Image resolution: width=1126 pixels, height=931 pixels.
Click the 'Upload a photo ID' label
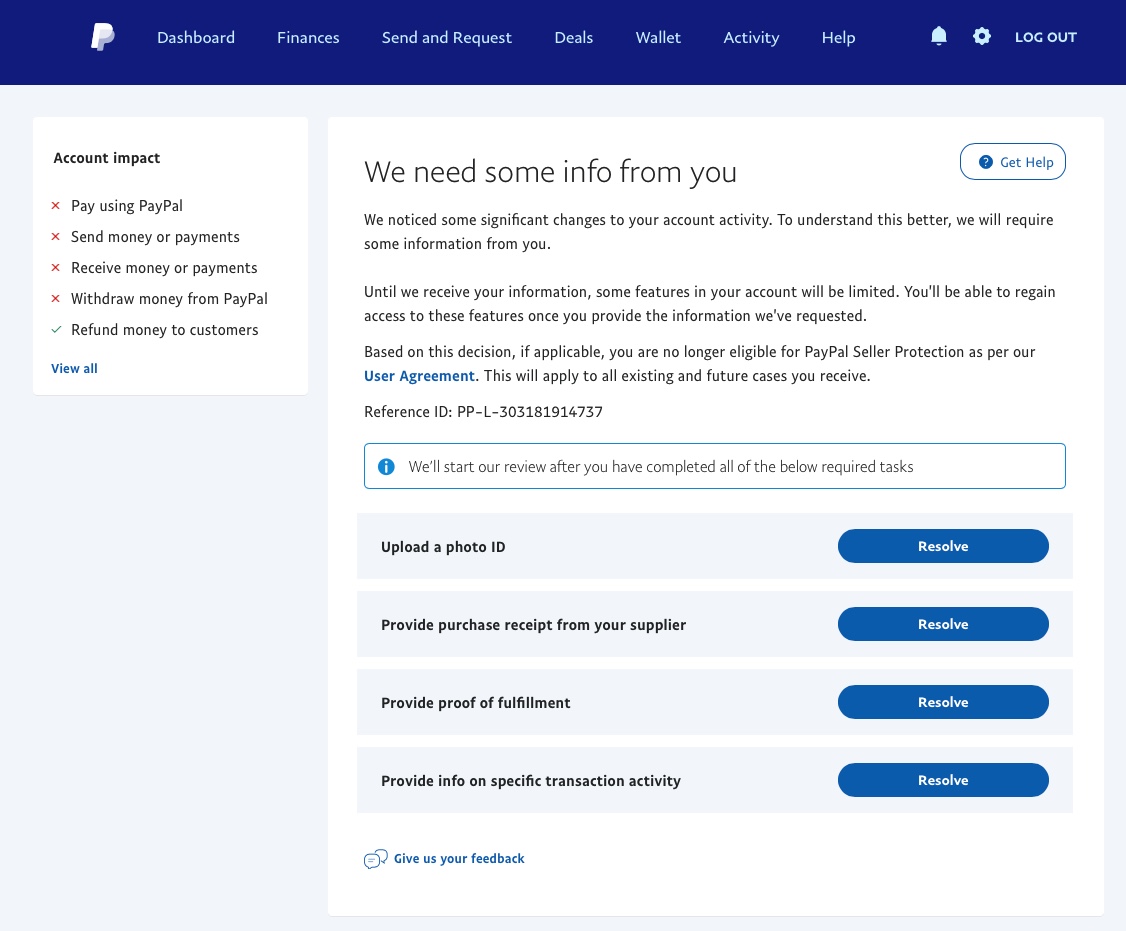pos(443,547)
